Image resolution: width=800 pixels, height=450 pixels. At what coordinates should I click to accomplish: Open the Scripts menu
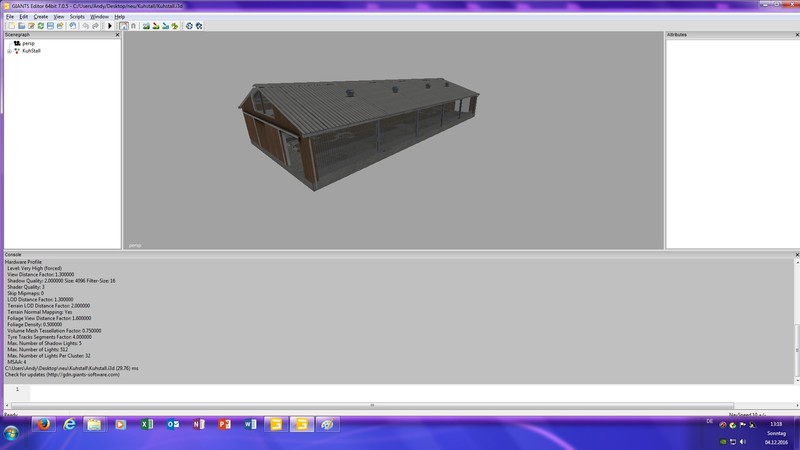(77, 17)
